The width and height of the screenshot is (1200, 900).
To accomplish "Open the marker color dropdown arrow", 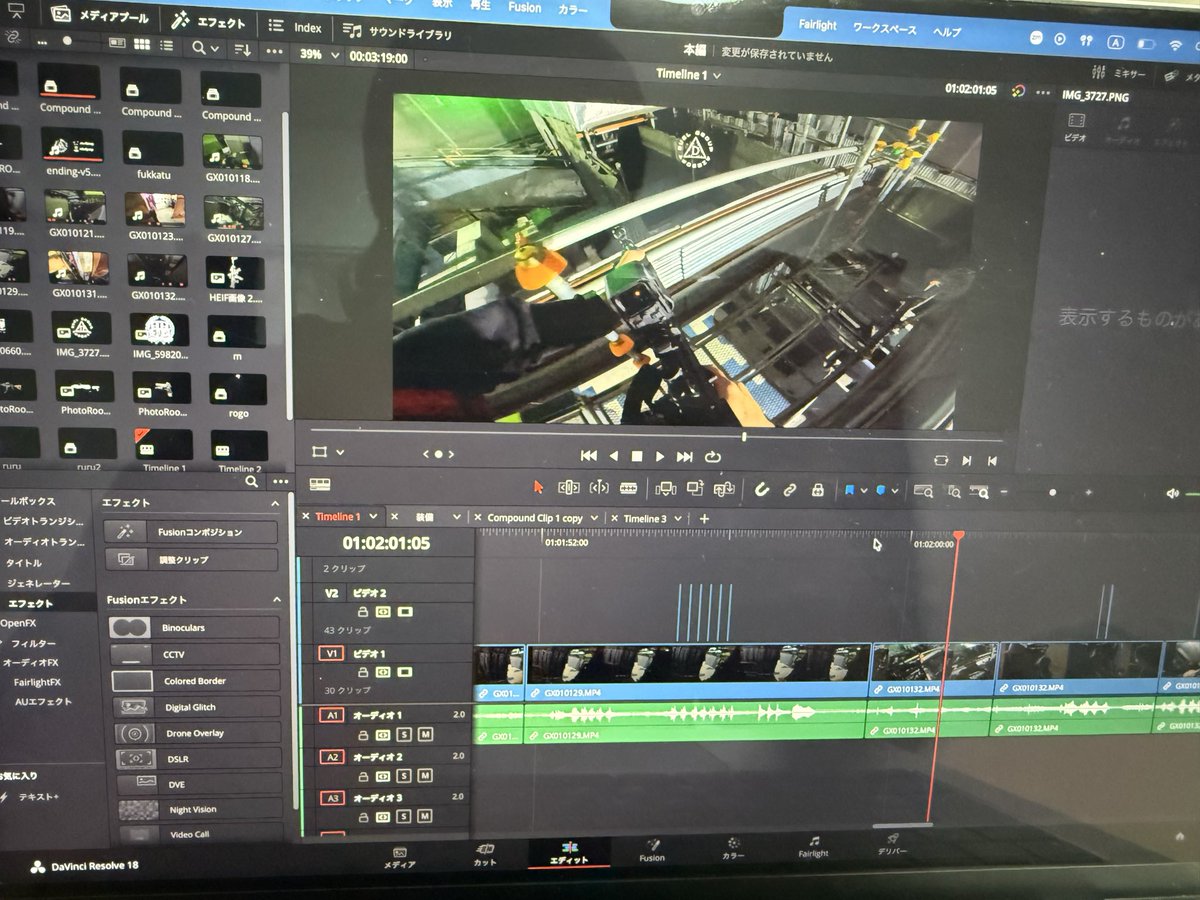I will tap(894, 491).
